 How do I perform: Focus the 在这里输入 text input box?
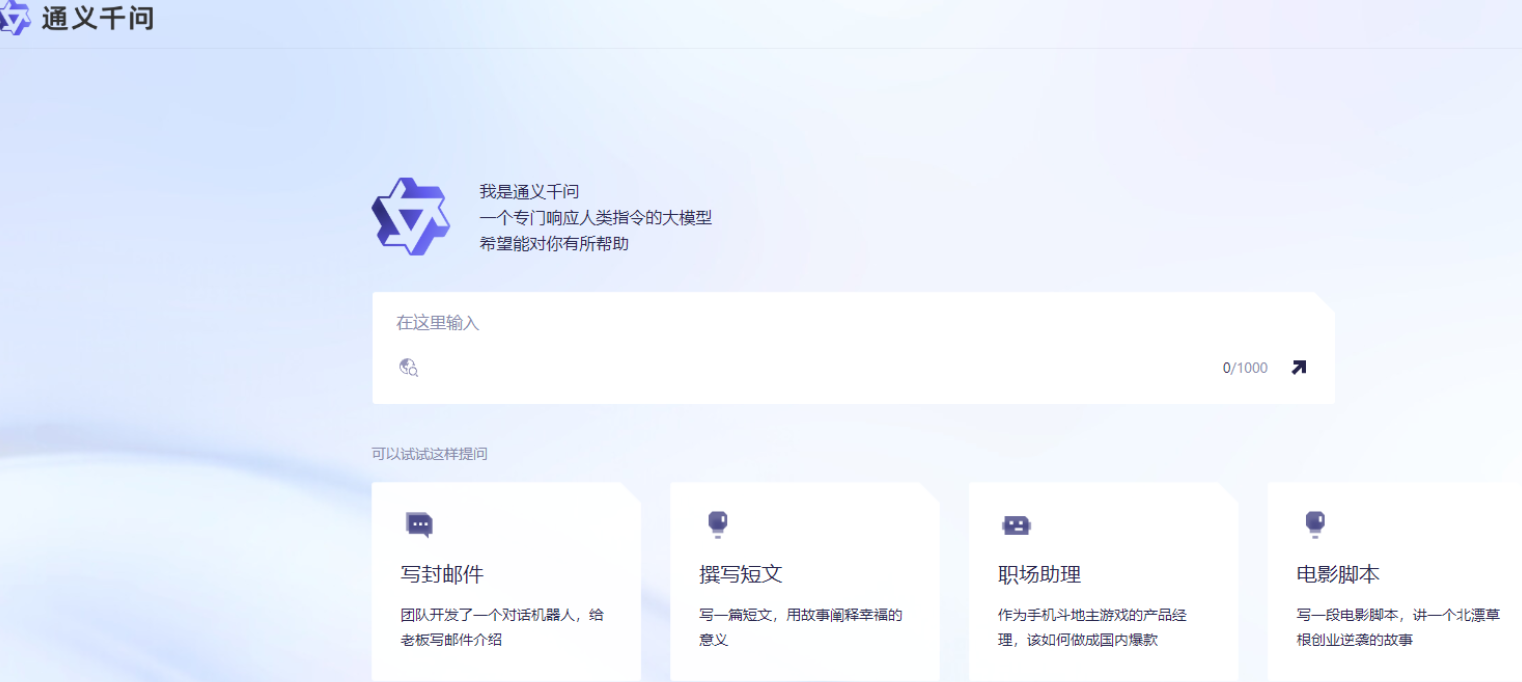pos(853,348)
